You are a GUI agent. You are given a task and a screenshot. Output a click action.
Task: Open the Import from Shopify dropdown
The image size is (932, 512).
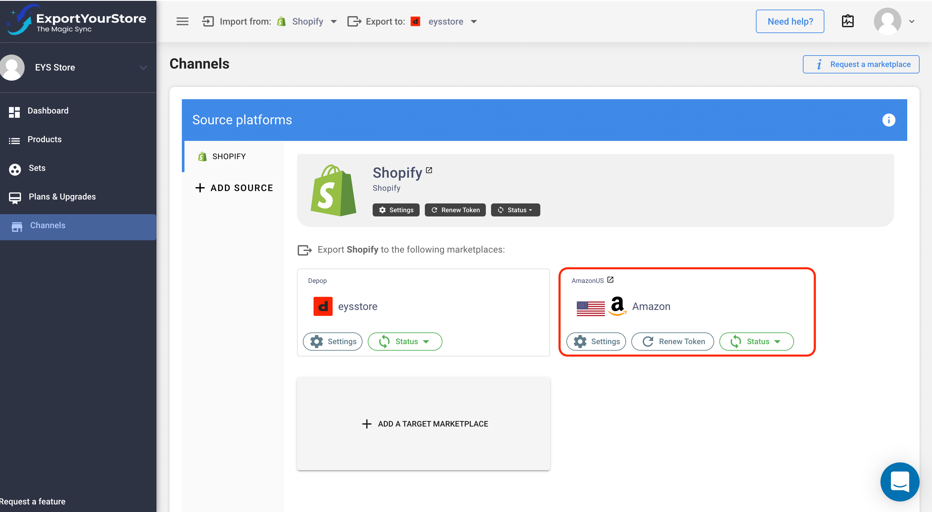click(x=307, y=21)
